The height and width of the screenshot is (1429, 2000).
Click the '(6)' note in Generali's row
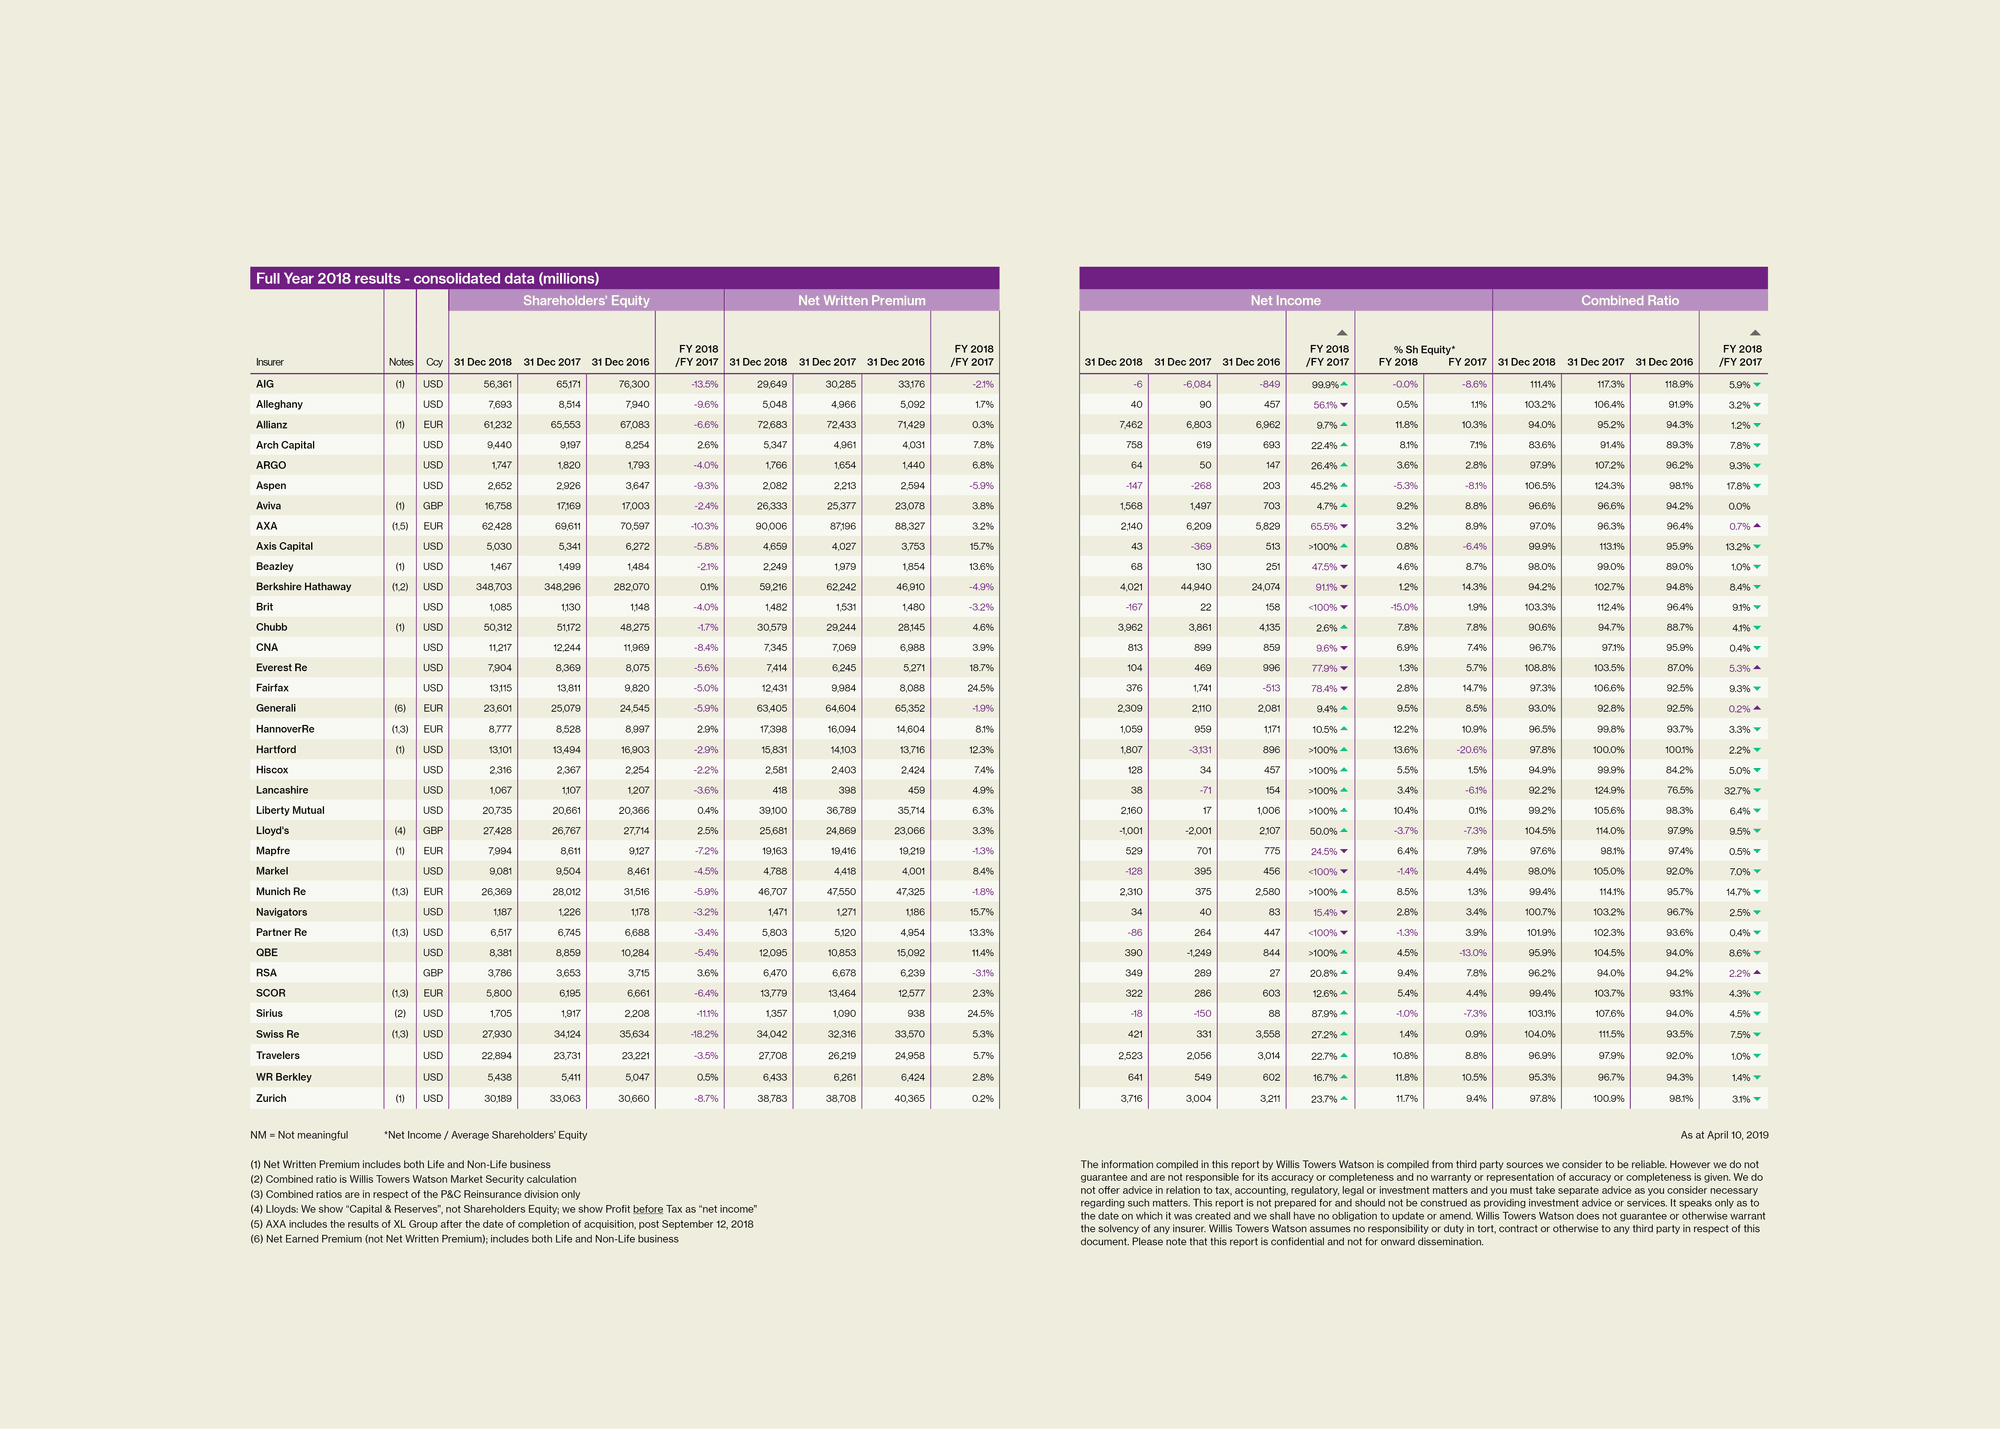(x=400, y=708)
